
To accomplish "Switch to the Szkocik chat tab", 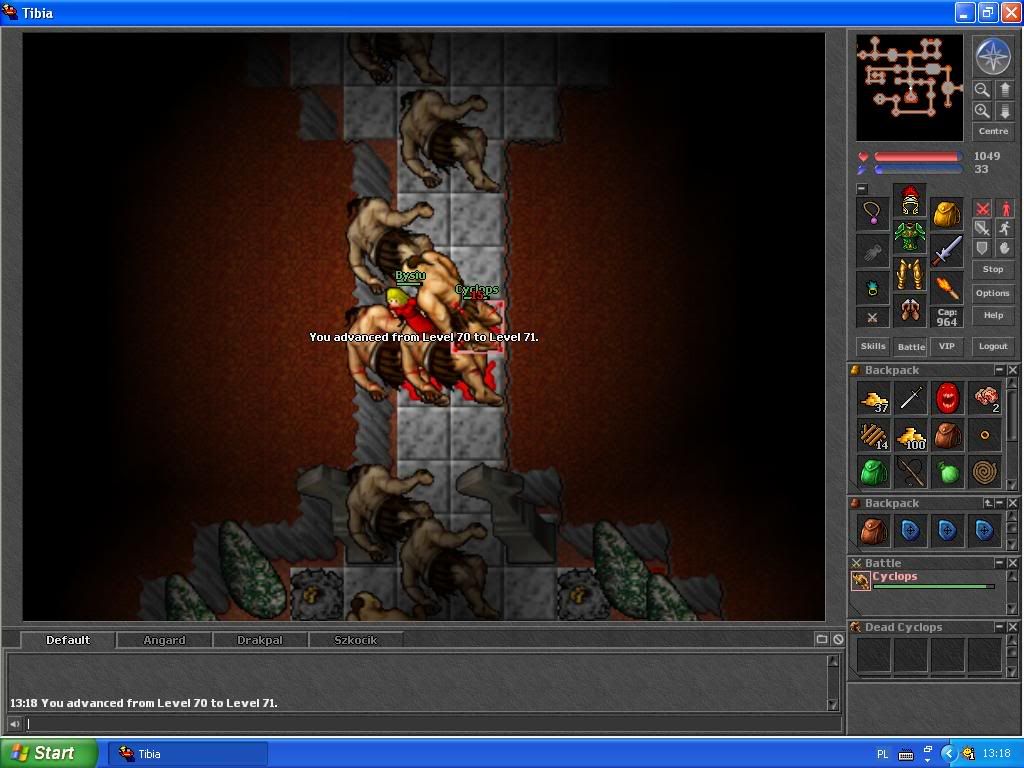I will [356, 640].
